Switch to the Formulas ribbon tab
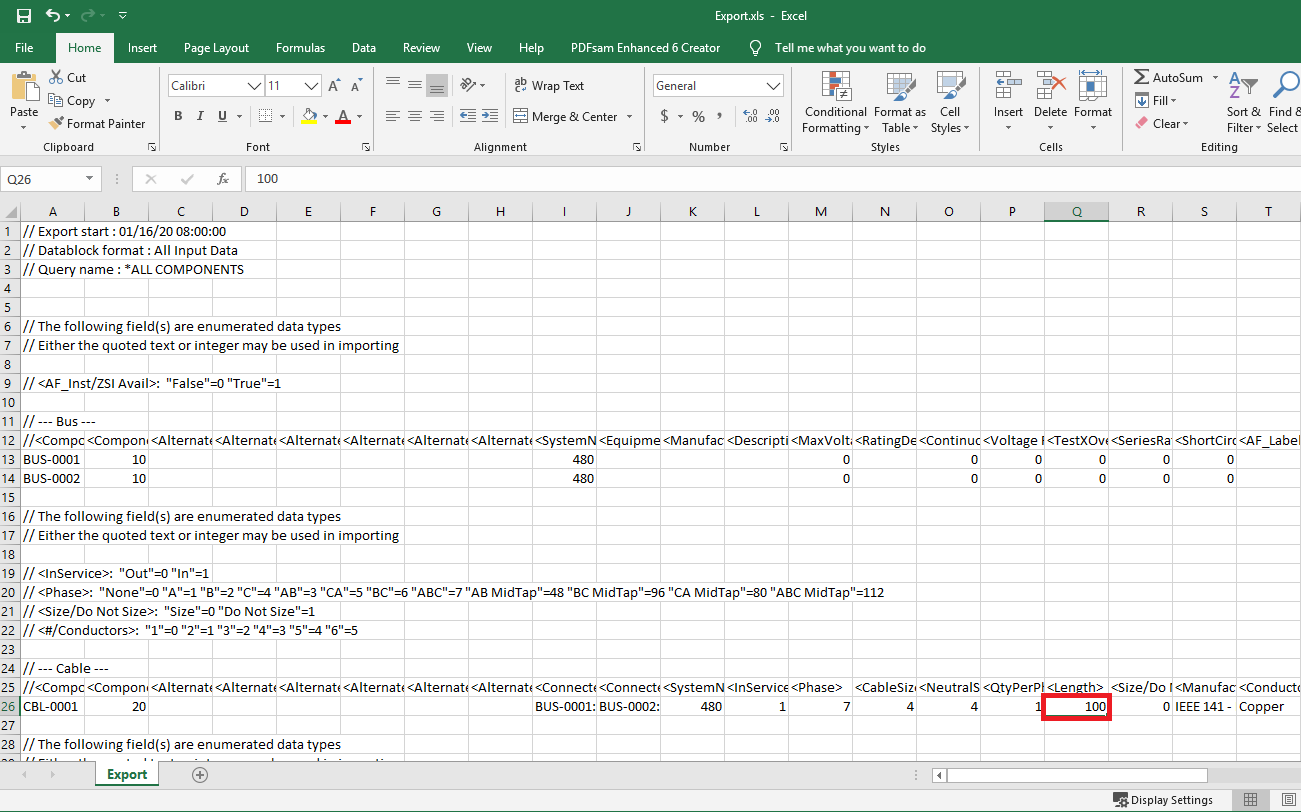Image resolution: width=1301 pixels, height=812 pixels. 300,48
